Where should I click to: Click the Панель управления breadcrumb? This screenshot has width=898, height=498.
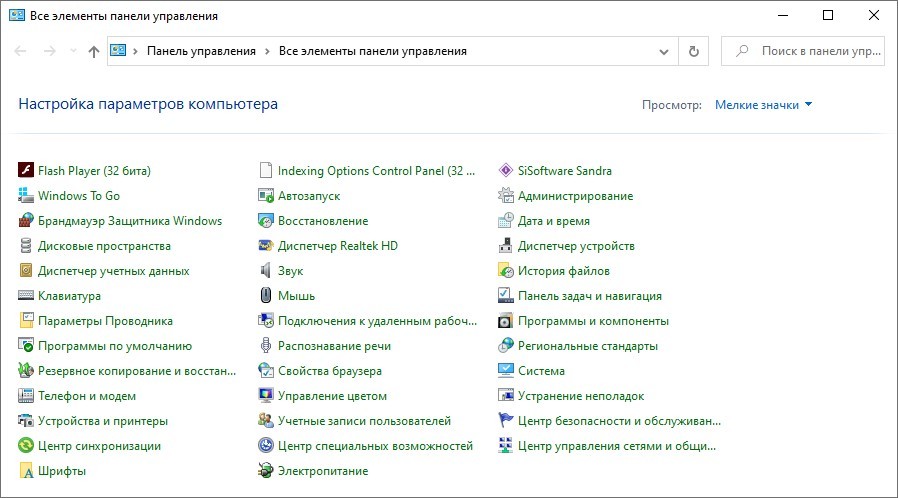[x=201, y=51]
